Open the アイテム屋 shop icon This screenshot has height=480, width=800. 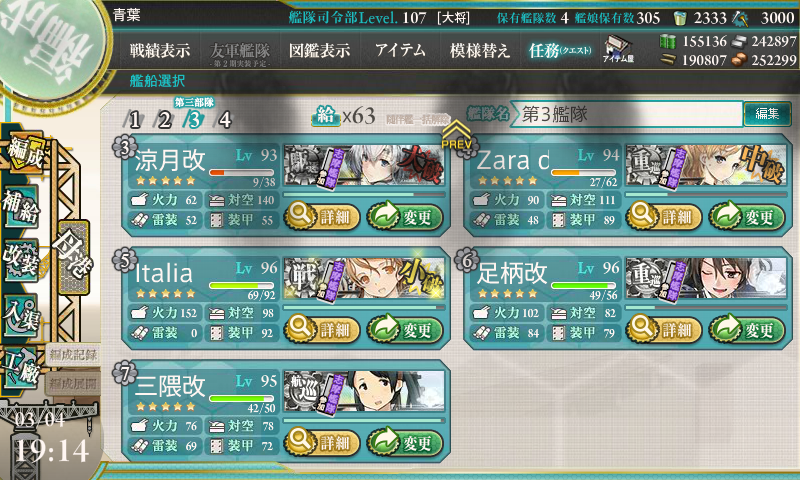point(617,49)
